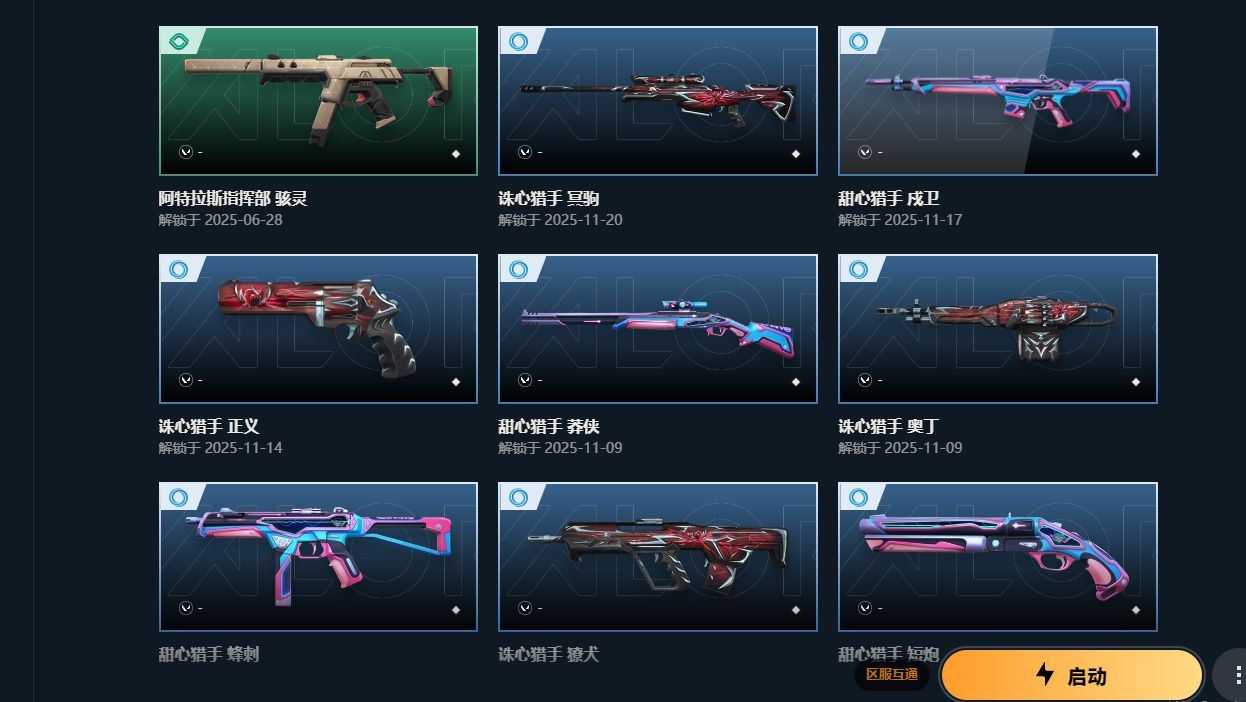Select the 甜心猎手 蜂刺 SMG skin thumbnail
This screenshot has height=702, width=1246.
pos(318,557)
